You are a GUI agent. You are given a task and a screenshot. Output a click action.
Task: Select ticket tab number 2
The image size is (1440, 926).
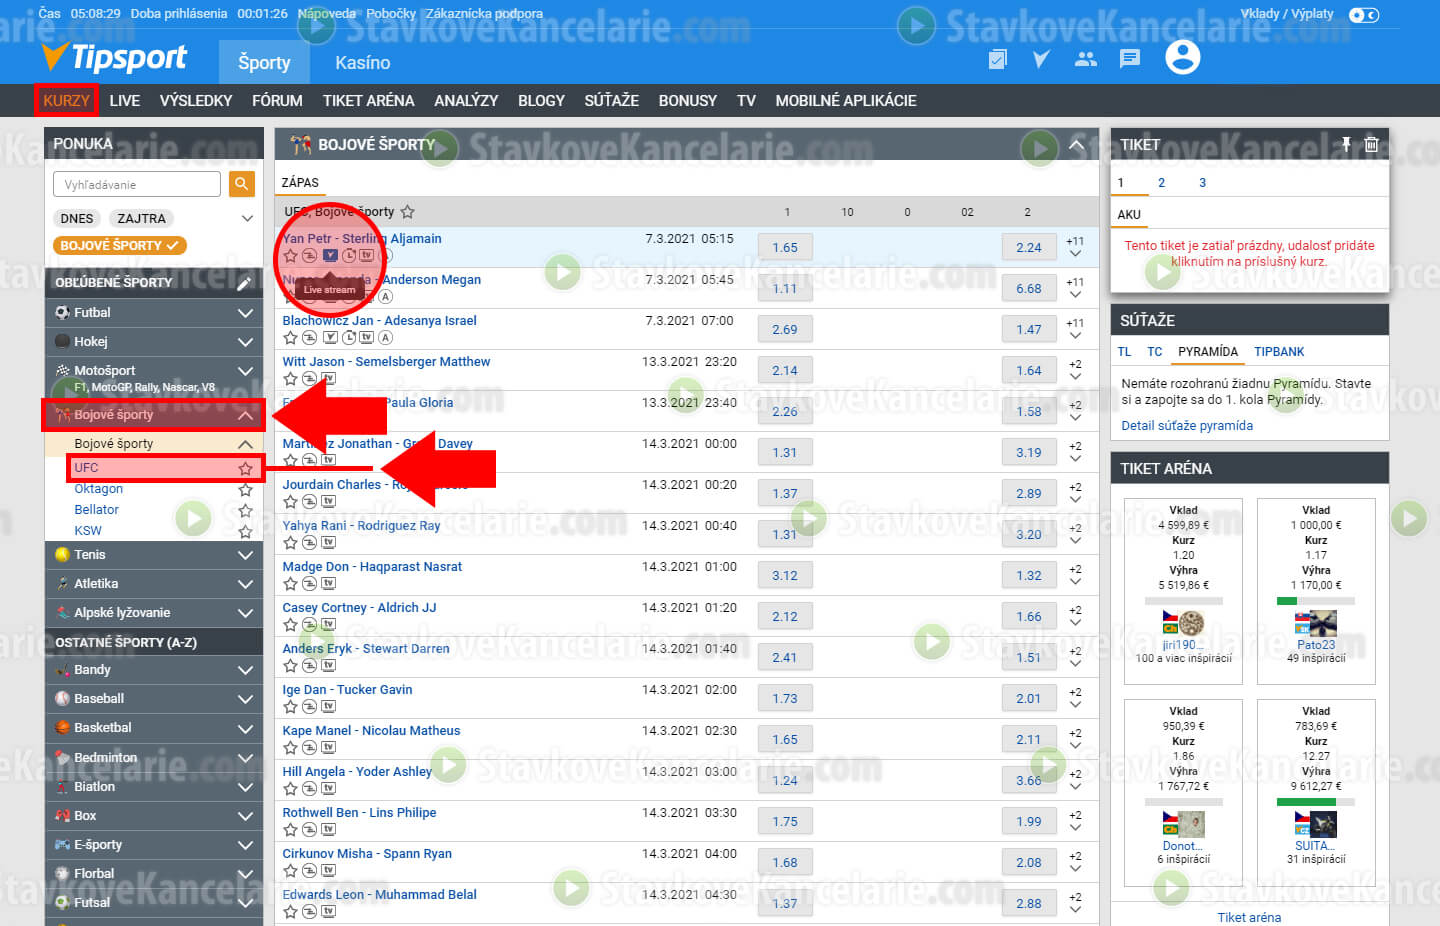(1161, 183)
